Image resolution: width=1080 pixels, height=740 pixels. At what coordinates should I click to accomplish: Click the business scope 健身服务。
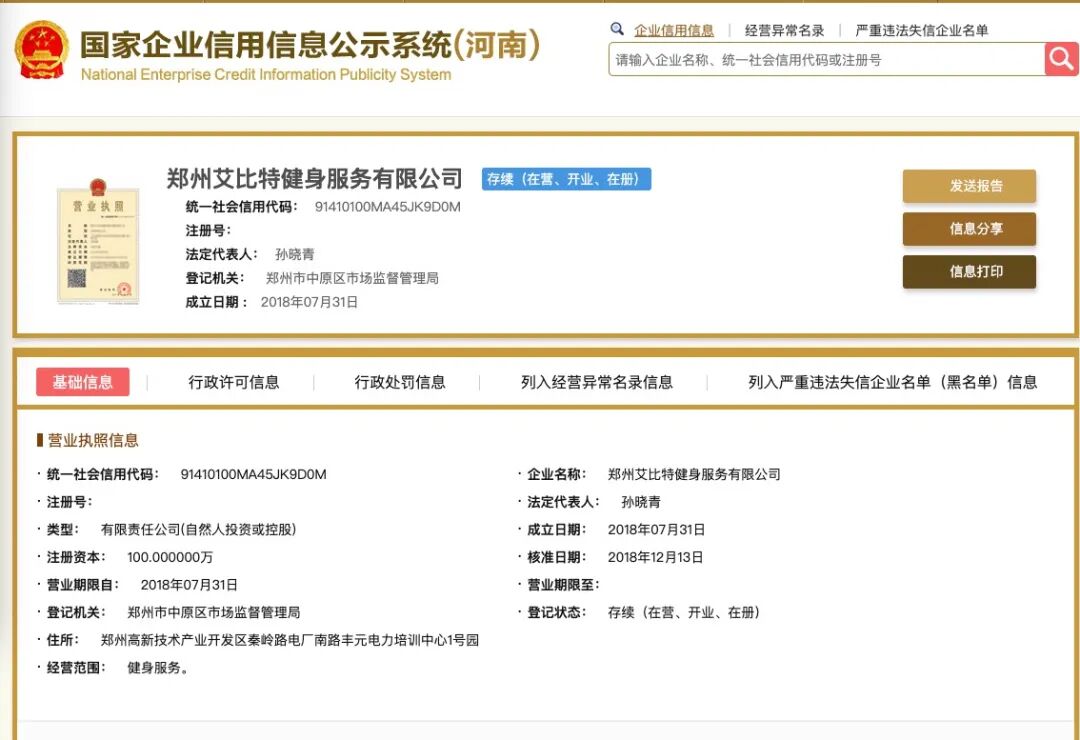point(158,668)
